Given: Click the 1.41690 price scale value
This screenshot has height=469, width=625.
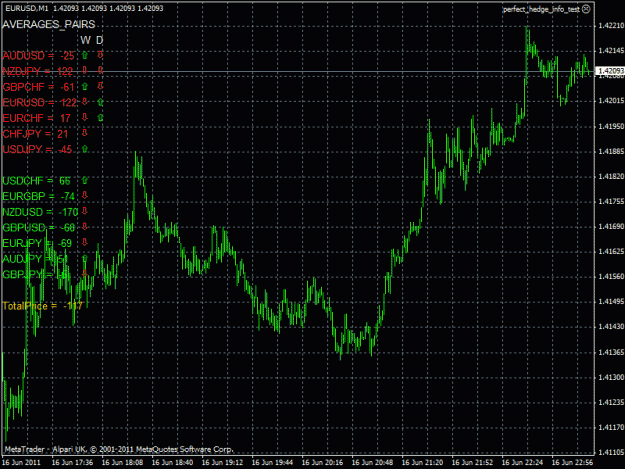Looking at the screenshot, I should pyautogui.click(x=611, y=226).
